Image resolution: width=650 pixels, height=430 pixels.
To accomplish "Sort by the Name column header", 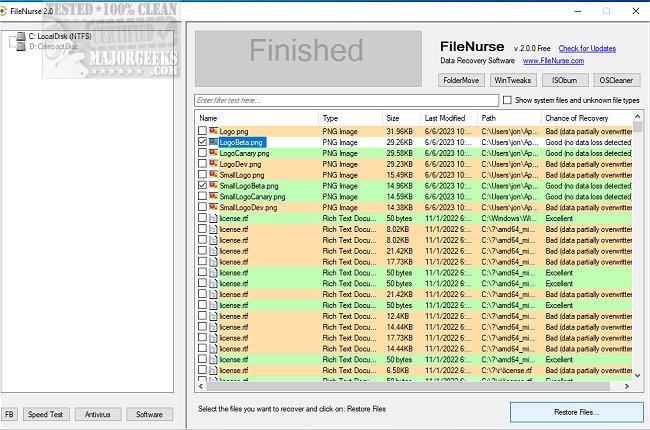I will click(x=256, y=118).
